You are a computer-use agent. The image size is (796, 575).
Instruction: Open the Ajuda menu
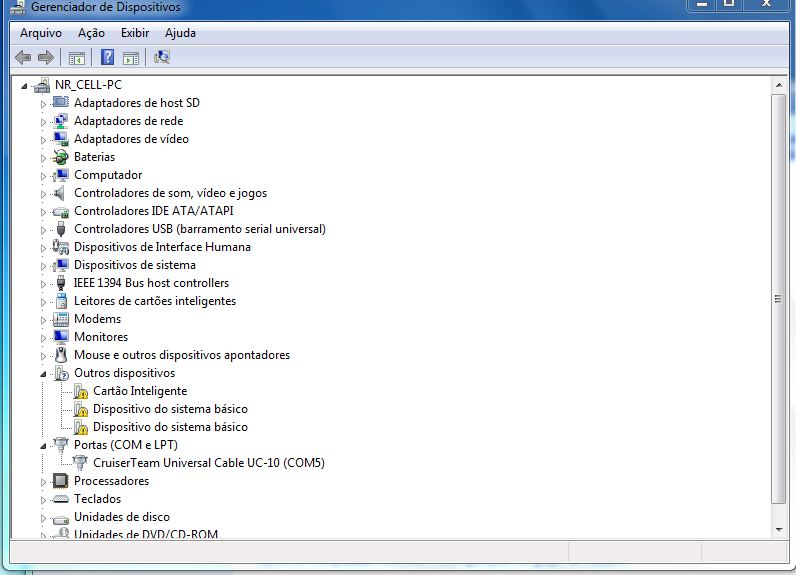pos(180,33)
